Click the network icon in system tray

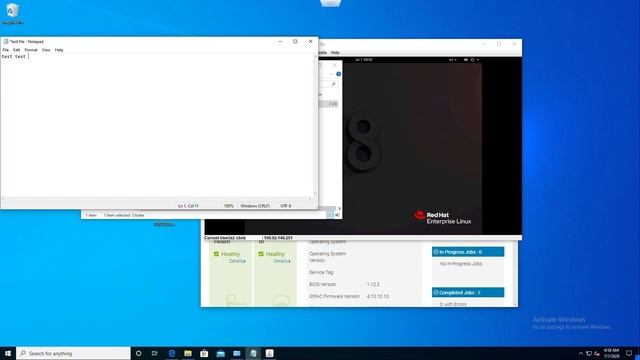tap(589, 353)
